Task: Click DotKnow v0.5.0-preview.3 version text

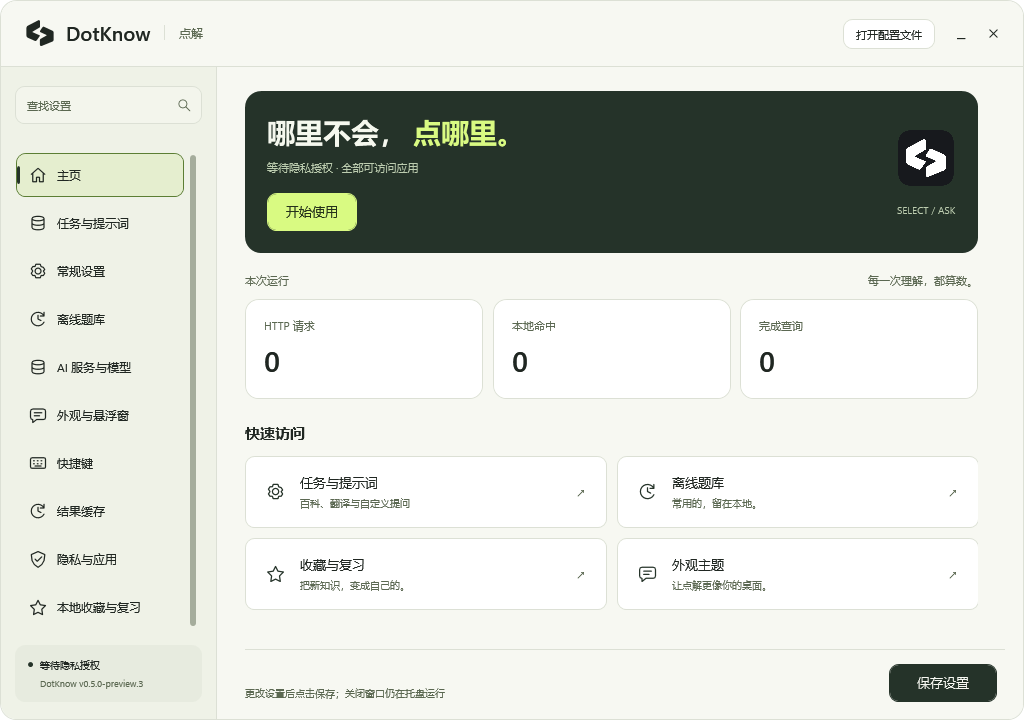Action: pyautogui.click(x=91, y=684)
